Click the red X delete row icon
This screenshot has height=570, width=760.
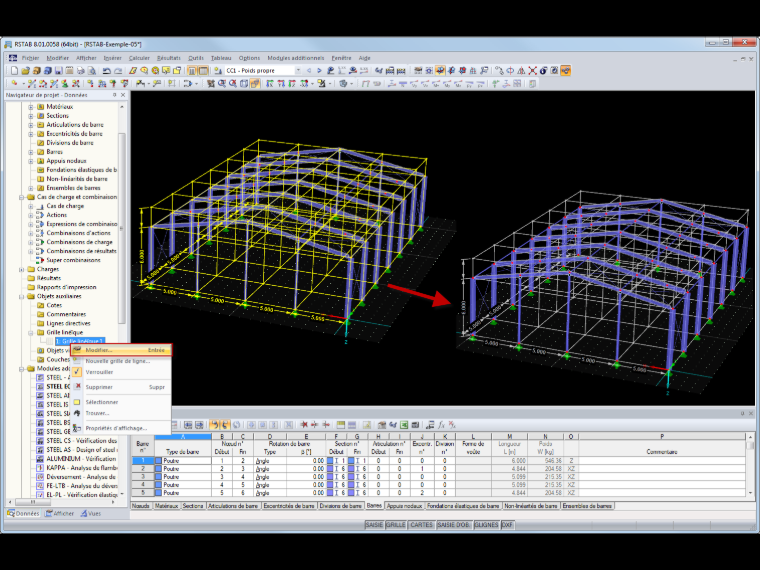click(304, 425)
